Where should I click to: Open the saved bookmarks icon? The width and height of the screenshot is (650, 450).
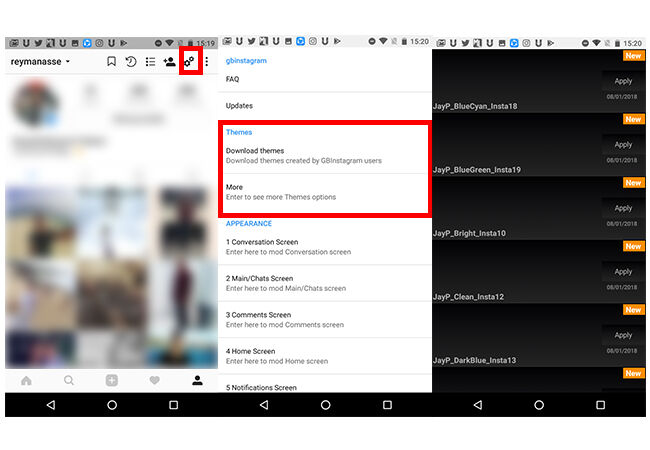pos(111,62)
